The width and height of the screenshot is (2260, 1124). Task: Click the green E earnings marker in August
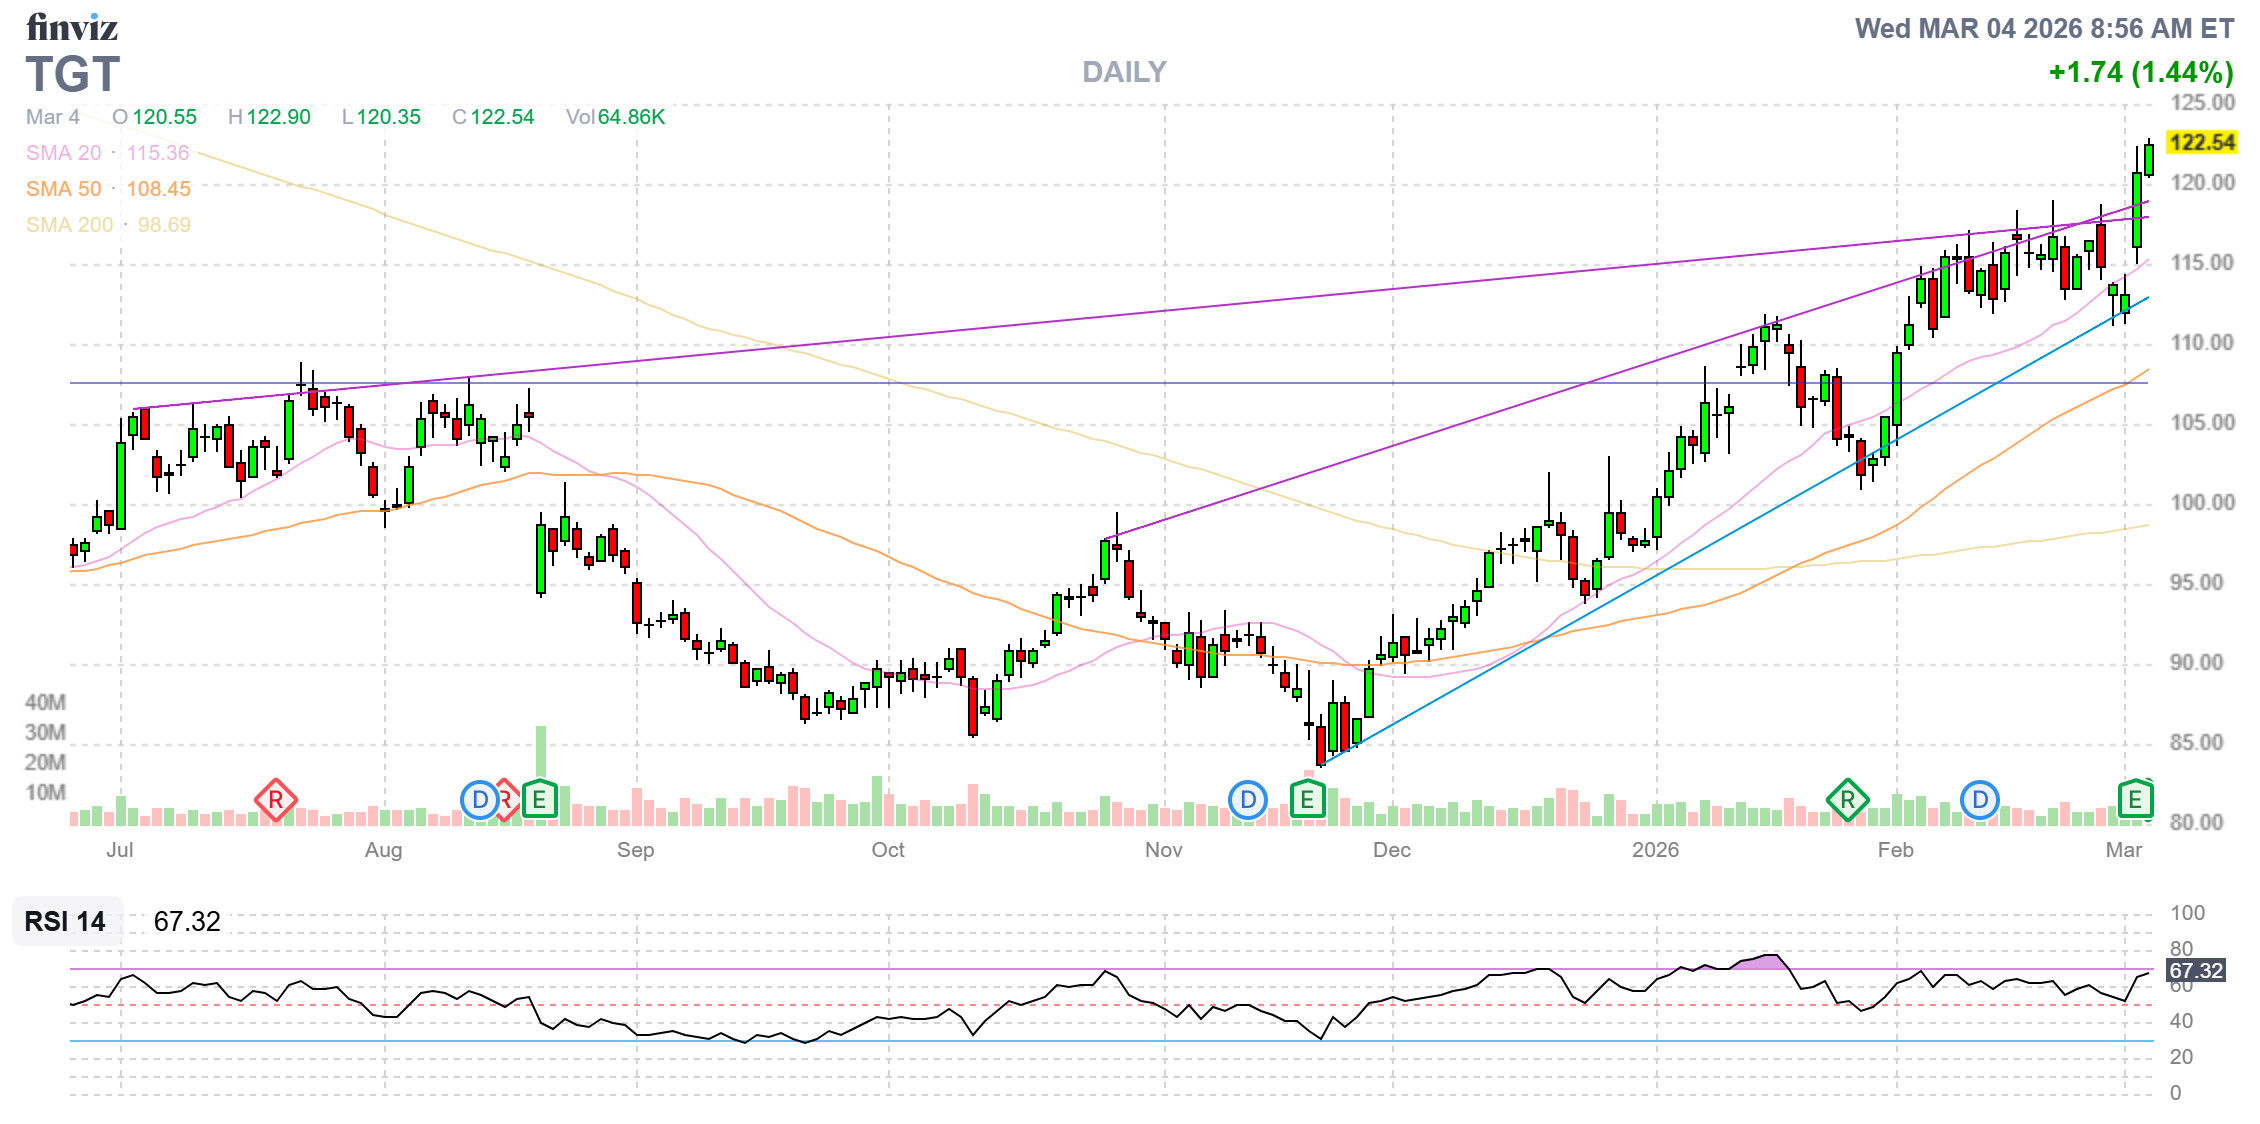point(539,799)
